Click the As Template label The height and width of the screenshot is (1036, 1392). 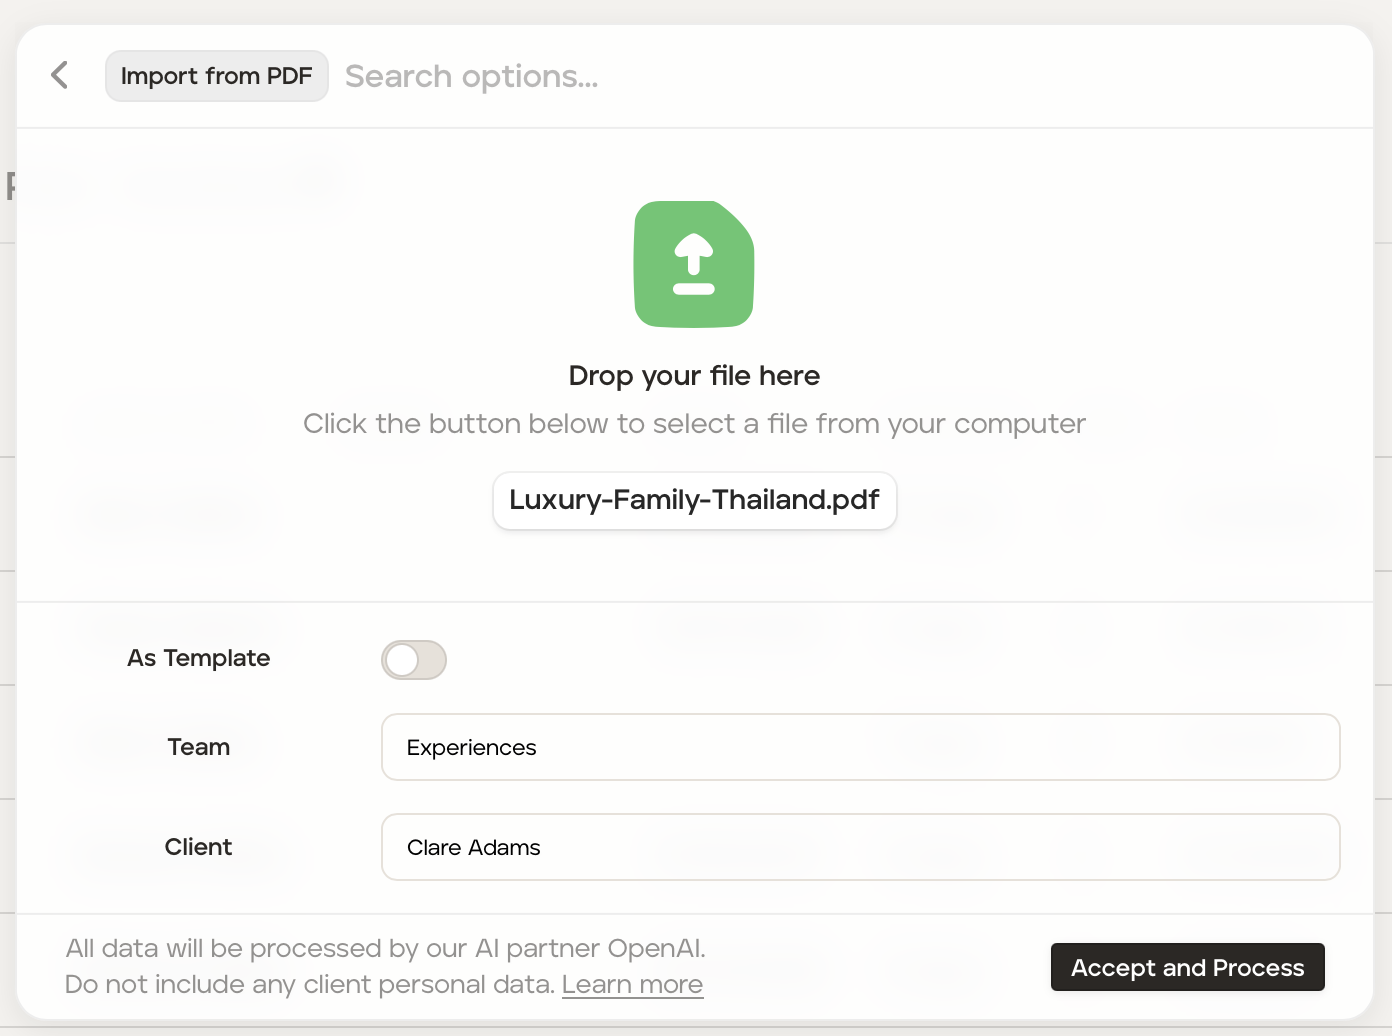tap(199, 658)
